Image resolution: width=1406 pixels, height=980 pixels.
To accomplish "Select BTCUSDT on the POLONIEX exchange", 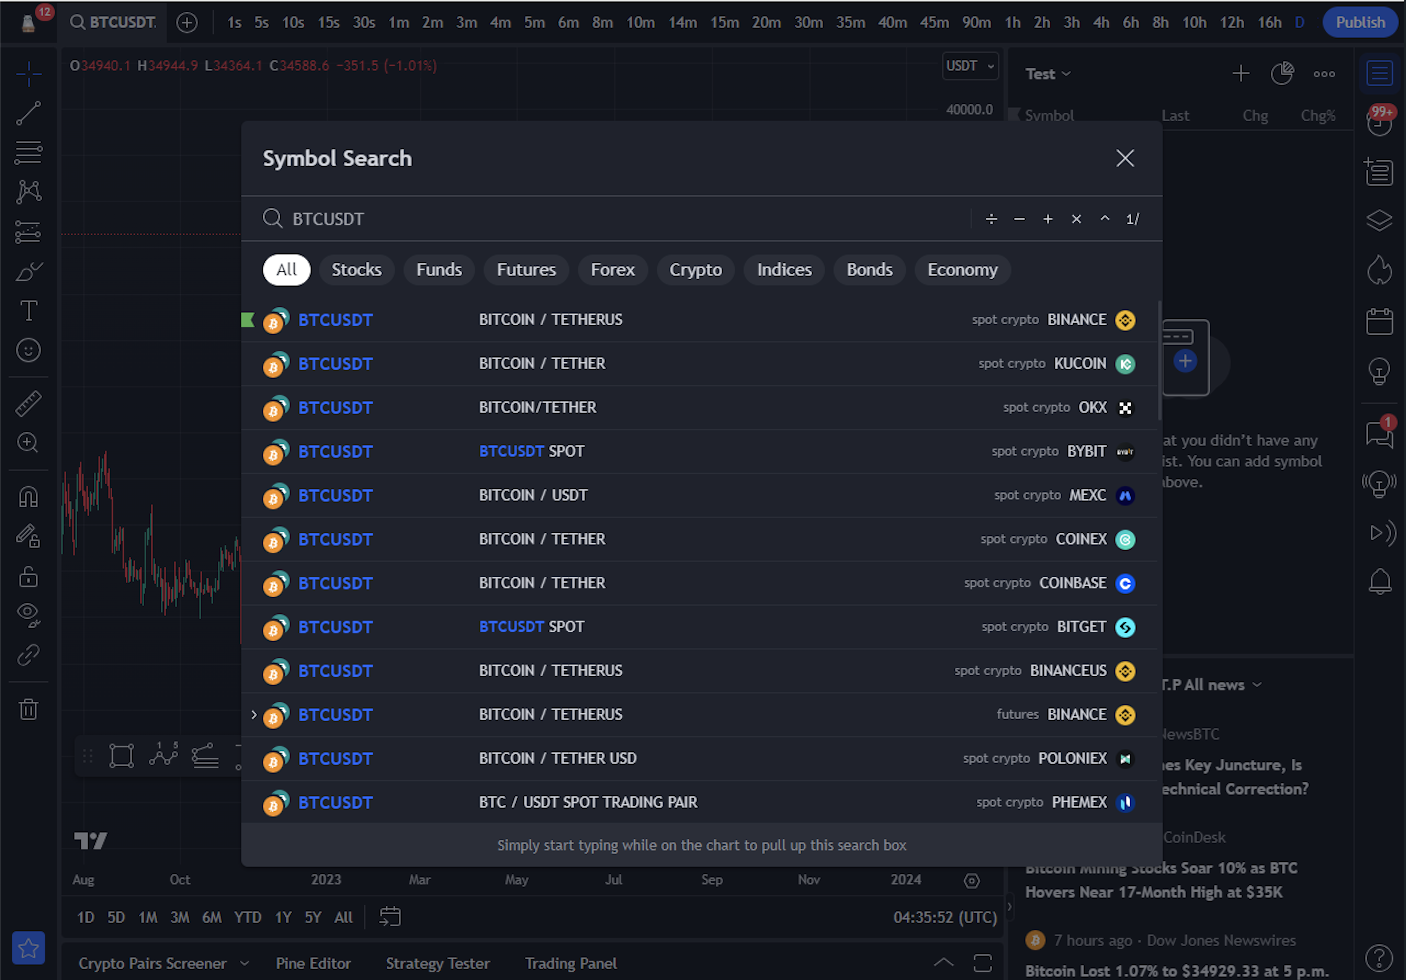I will click(x=700, y=759).
